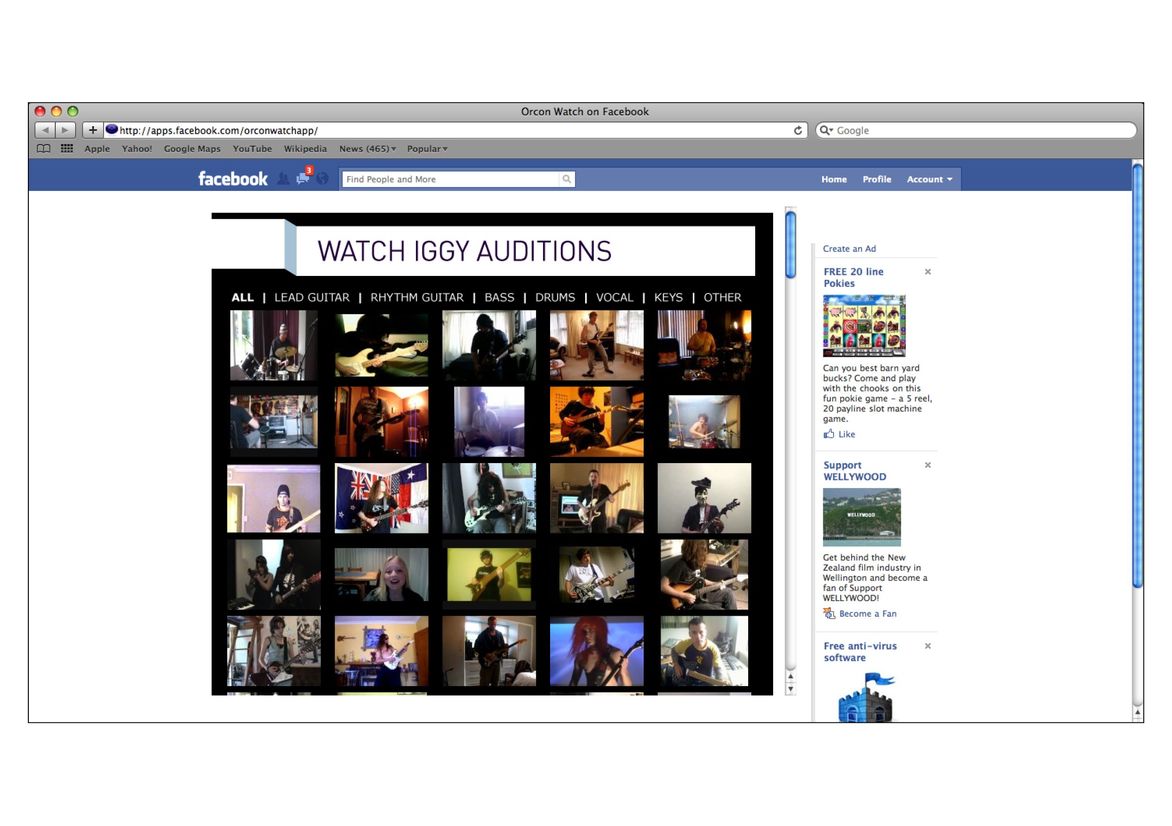This screenshot has height=826, width=1172.
Task: Show only VOCAL auditions
Action: (615, 297)
